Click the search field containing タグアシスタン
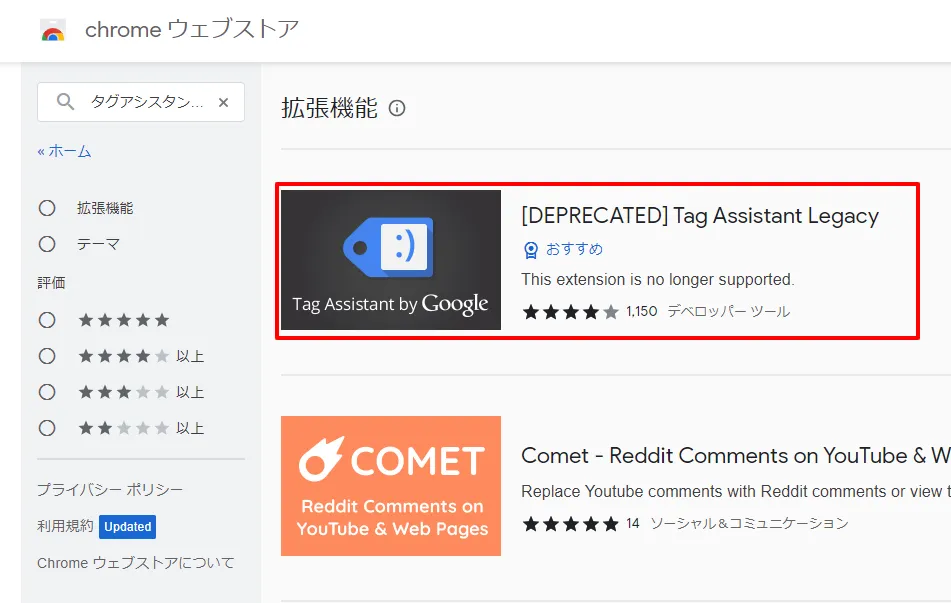Viewport: 951px width, 603px height. pyautogui.click(x=141, y=102)
